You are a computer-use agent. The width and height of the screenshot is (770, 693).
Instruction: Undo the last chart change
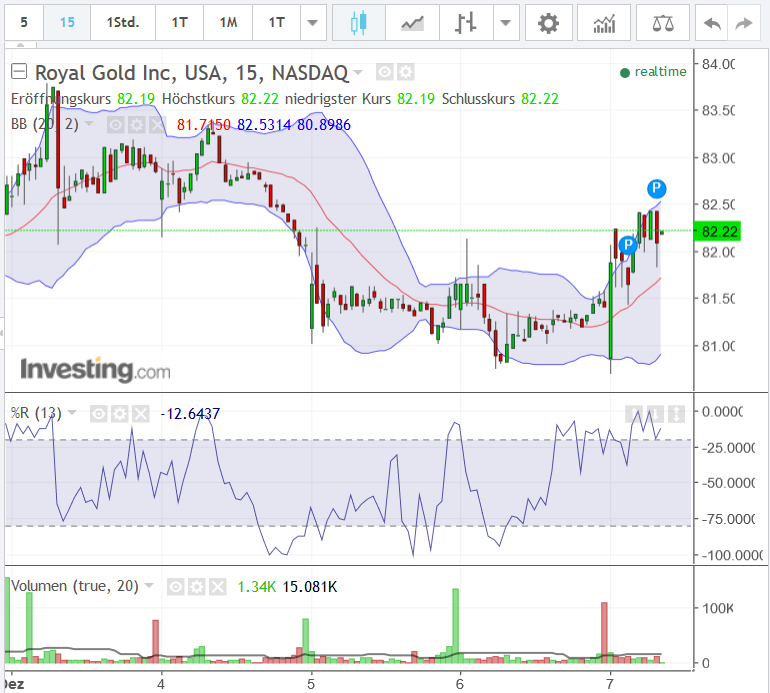pyautogui.click(x=712, y=23)
